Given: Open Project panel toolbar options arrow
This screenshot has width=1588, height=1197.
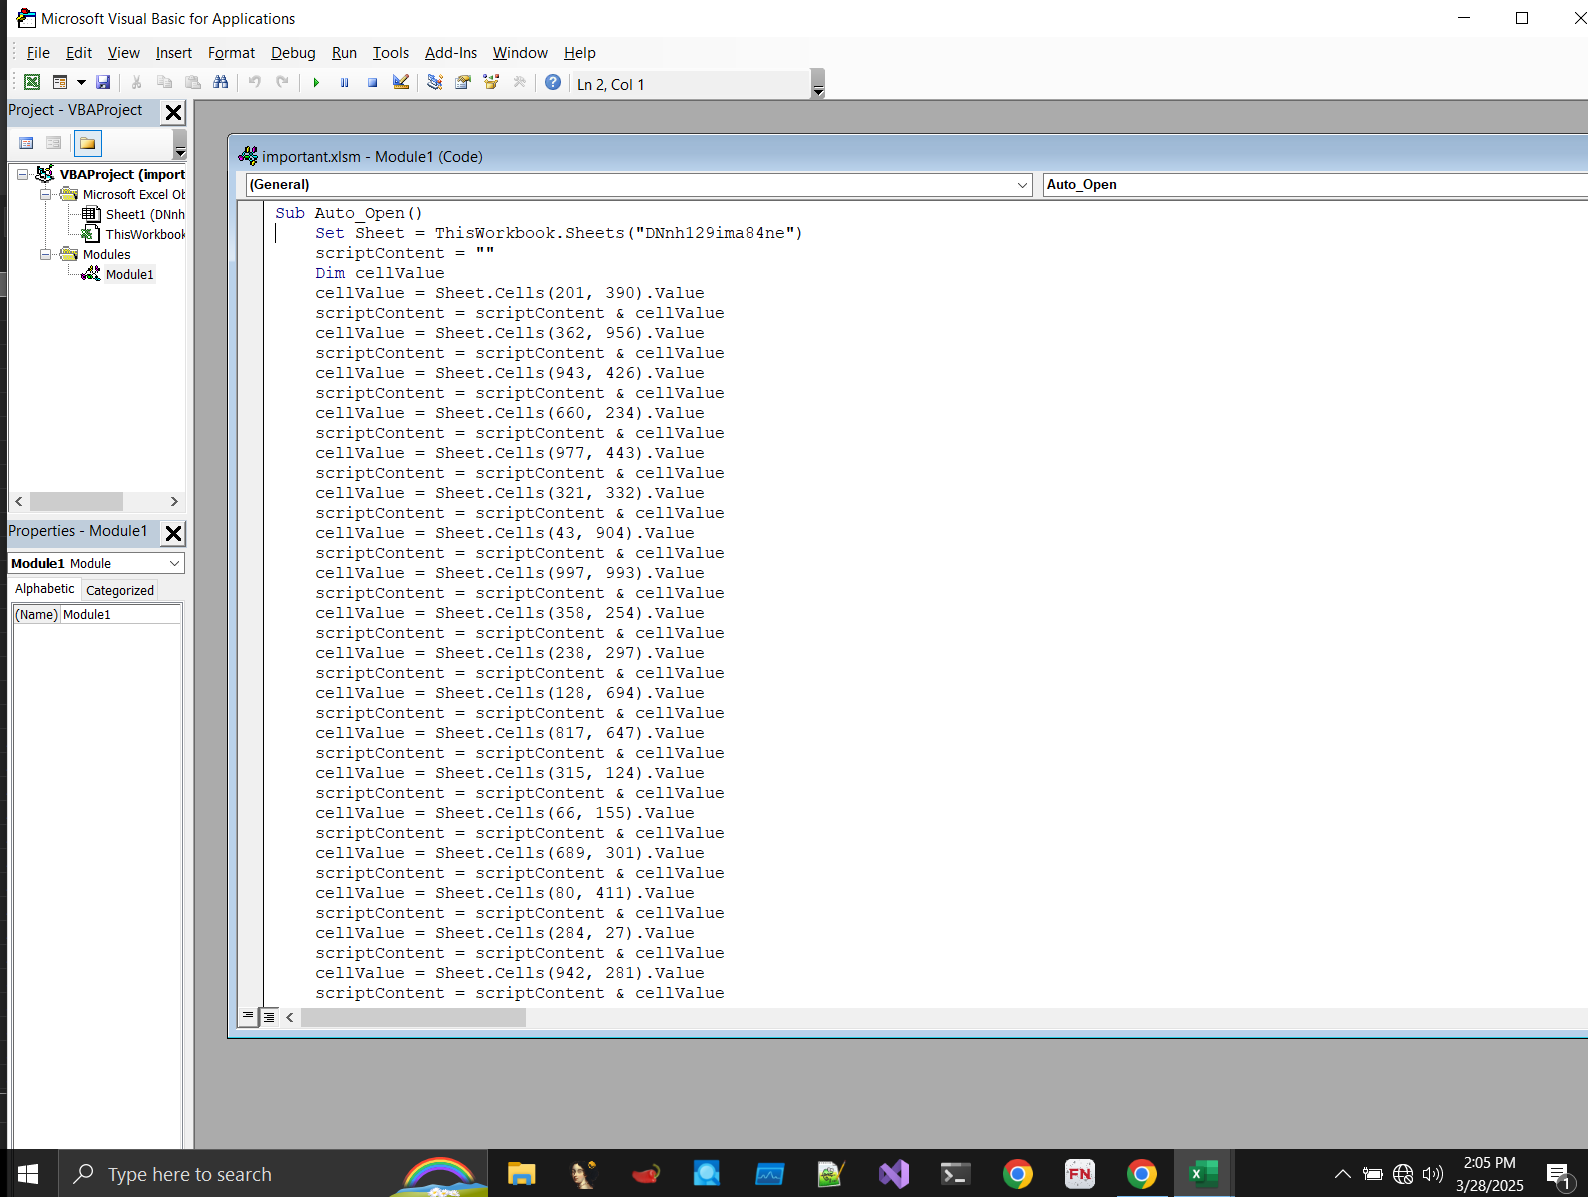Looking at the screenshot, I should point(180,144).
